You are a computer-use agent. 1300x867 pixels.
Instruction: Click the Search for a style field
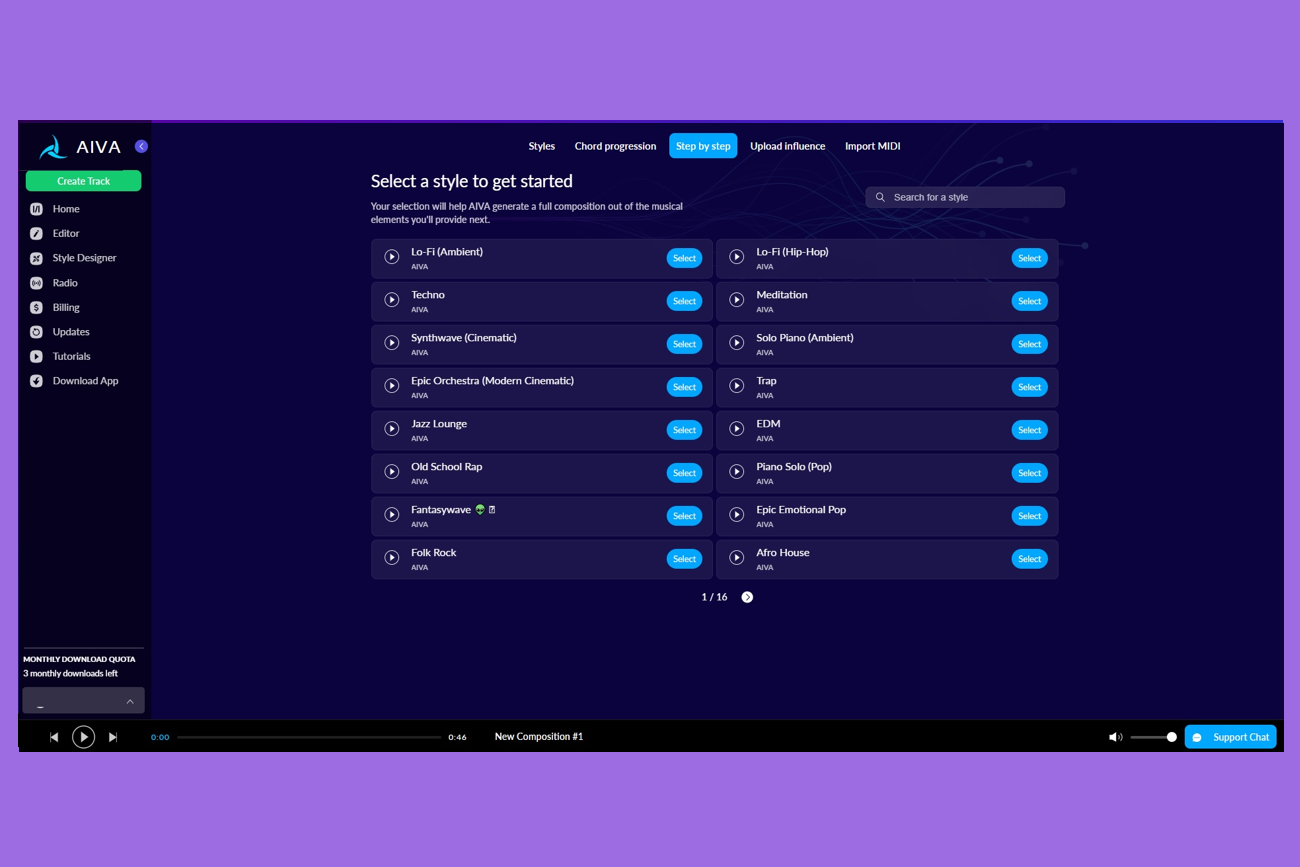[965, 197]
